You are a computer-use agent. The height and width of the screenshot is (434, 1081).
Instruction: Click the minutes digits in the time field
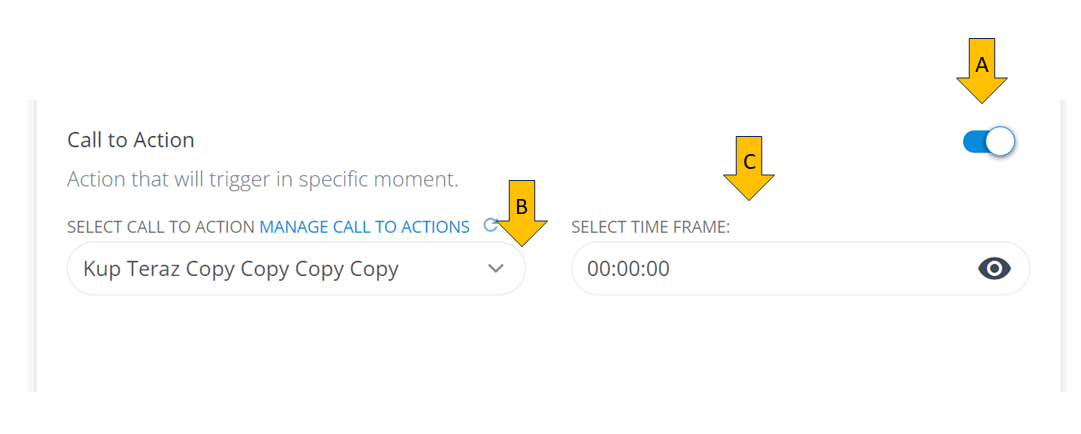628,269
